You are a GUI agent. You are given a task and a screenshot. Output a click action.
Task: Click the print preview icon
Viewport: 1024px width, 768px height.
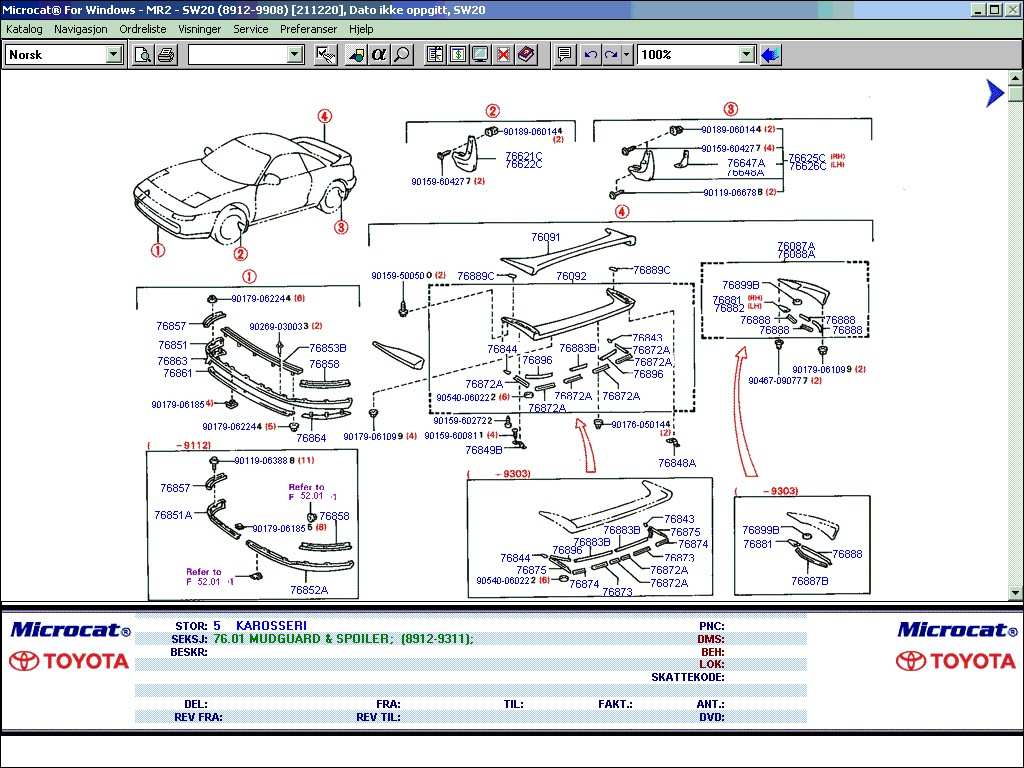pos(142,54)
